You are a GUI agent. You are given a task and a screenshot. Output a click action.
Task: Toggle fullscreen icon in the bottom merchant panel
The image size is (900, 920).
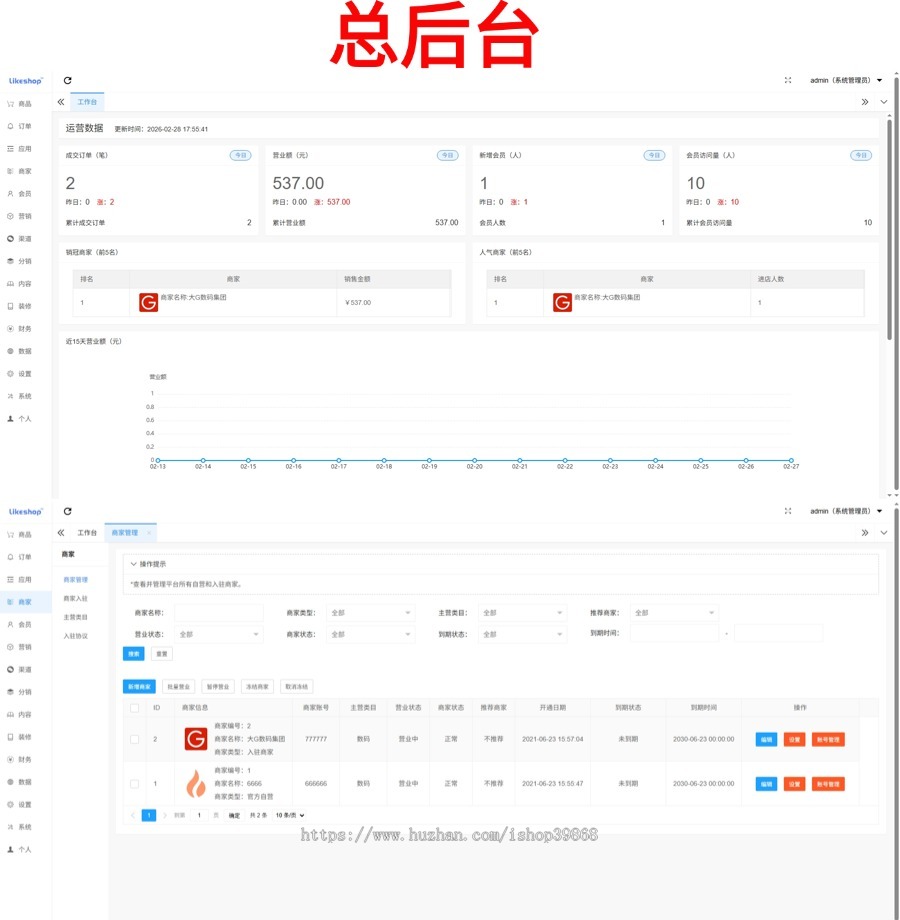click(x=788, y=511)
